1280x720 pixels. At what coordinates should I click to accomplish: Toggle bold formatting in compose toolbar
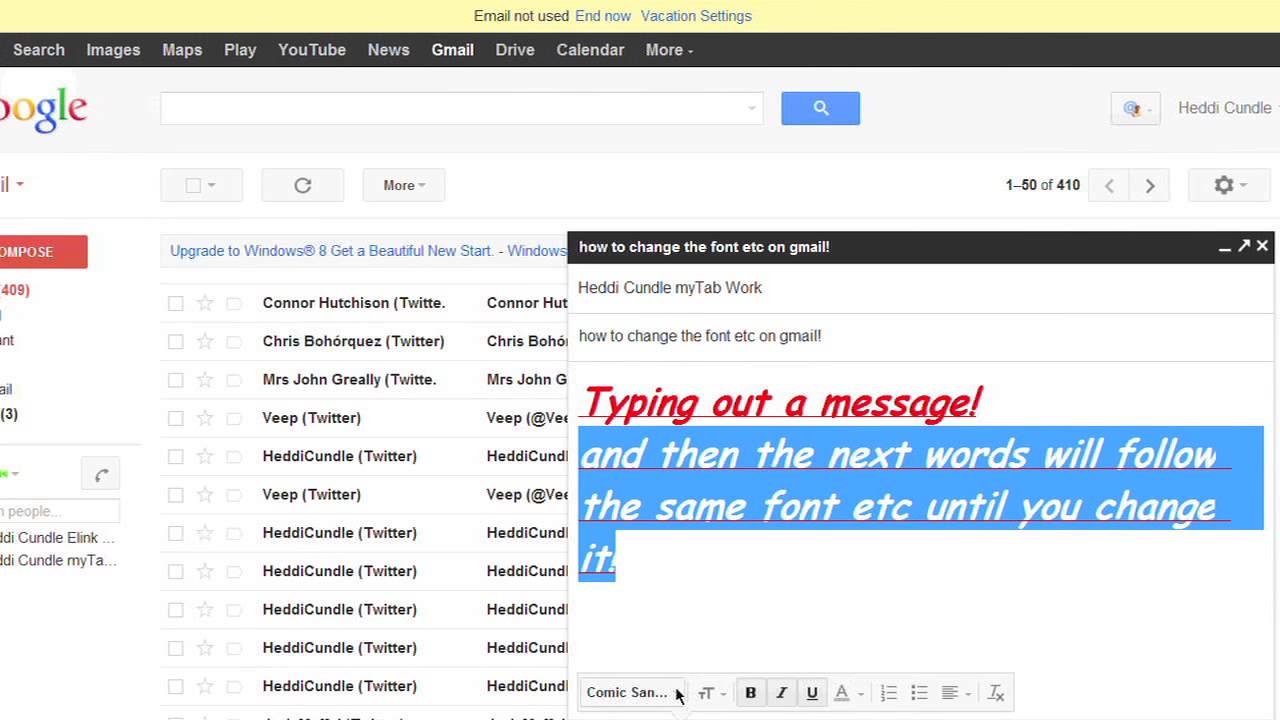pyautogui.click(x=750, y=692)
